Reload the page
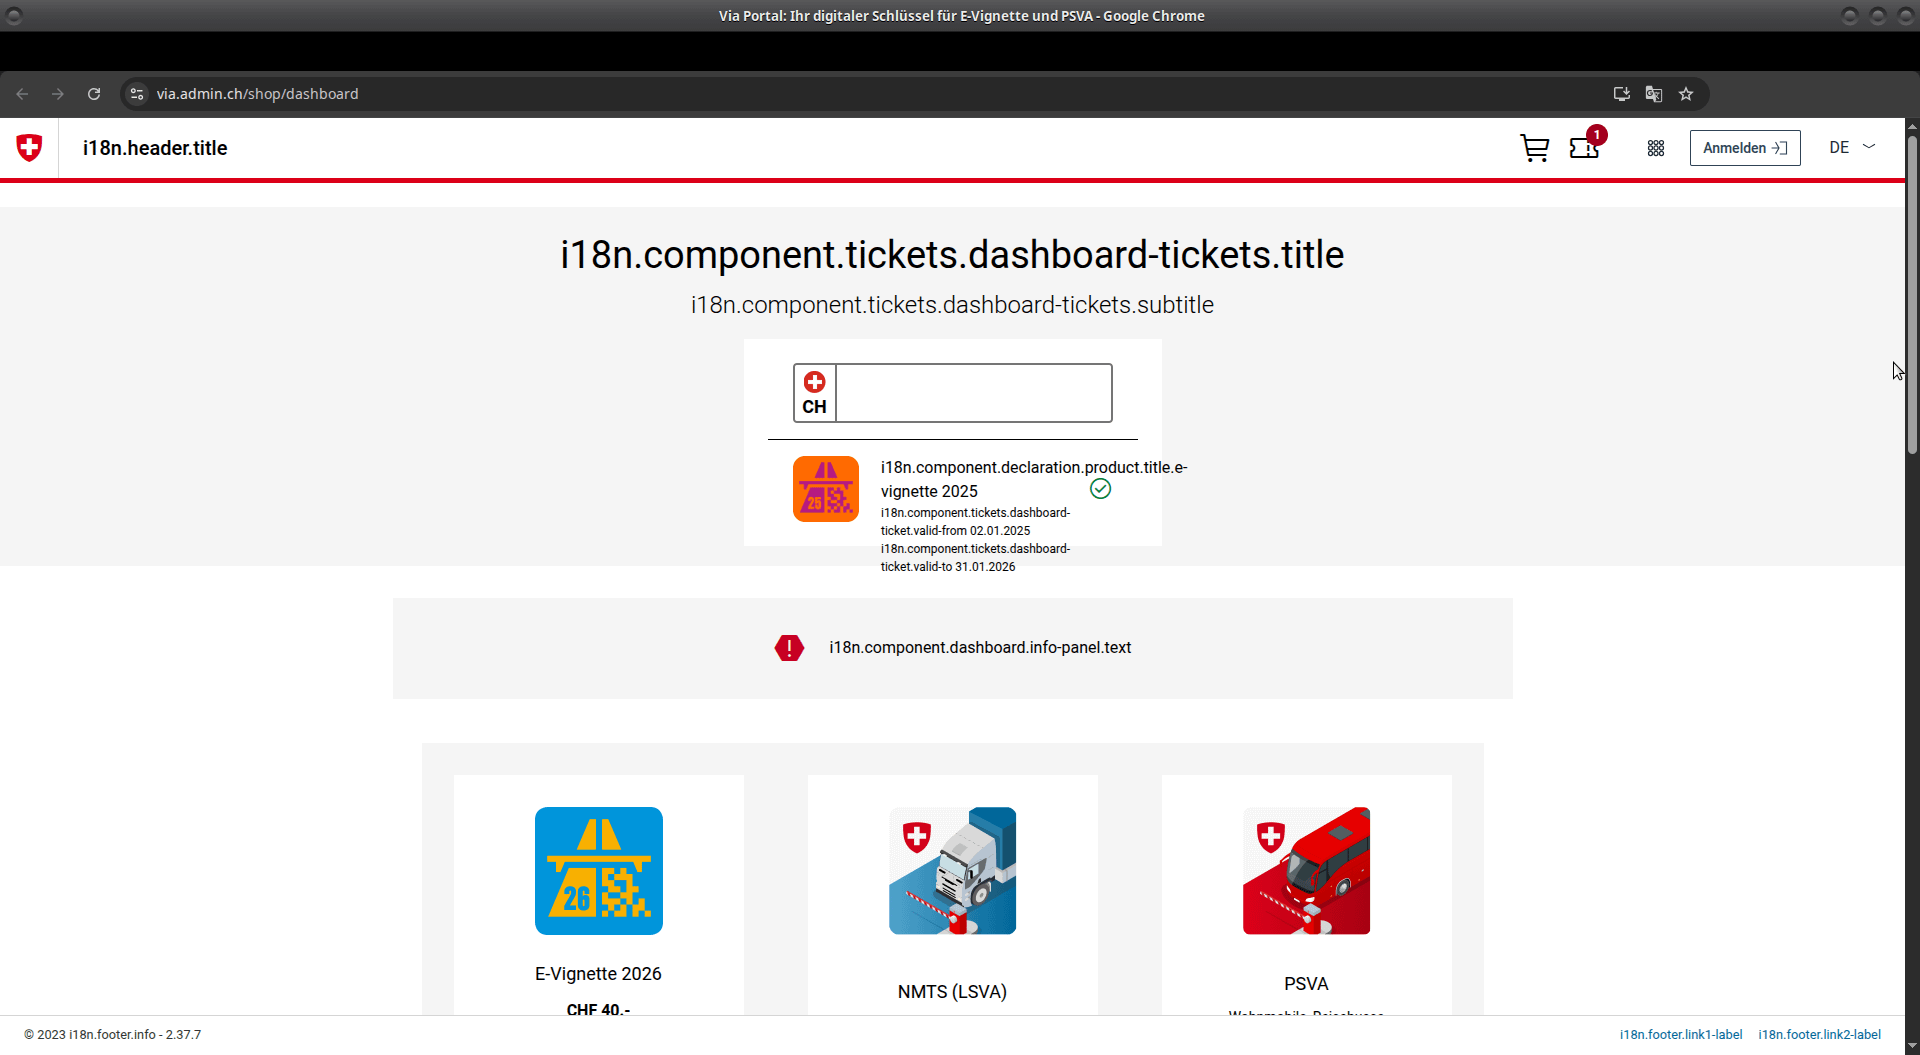The height and width of the screenshot is (1055, 1920). click(94, 94)
